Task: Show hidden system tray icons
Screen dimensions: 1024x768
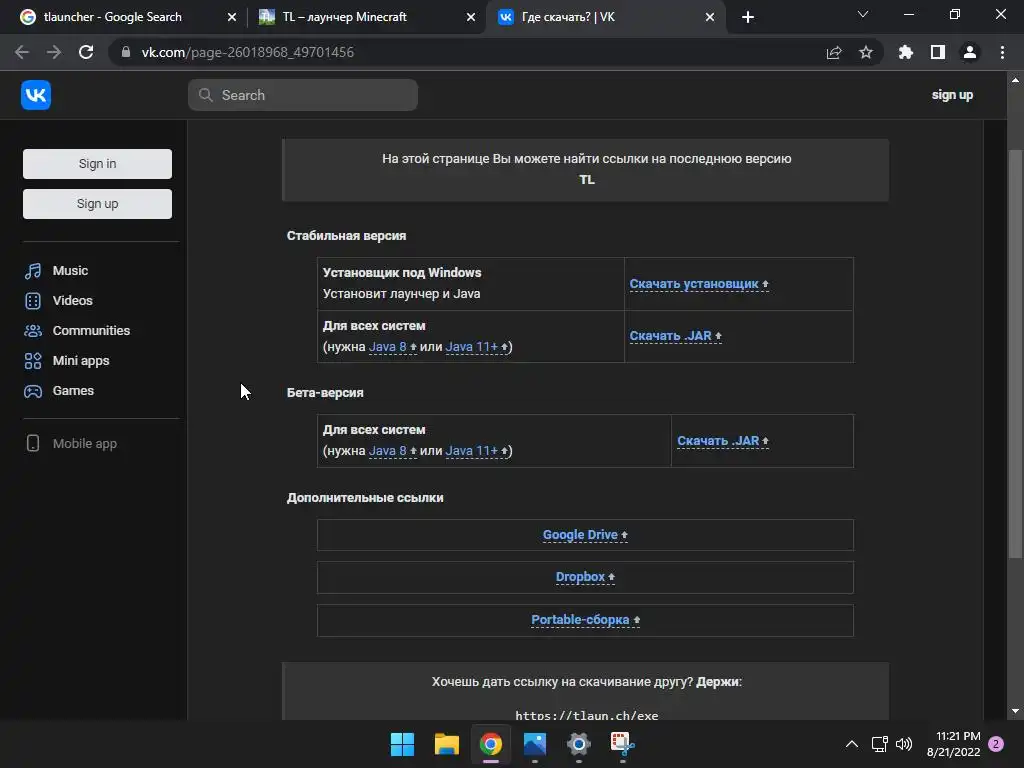Action: (852, 744)
